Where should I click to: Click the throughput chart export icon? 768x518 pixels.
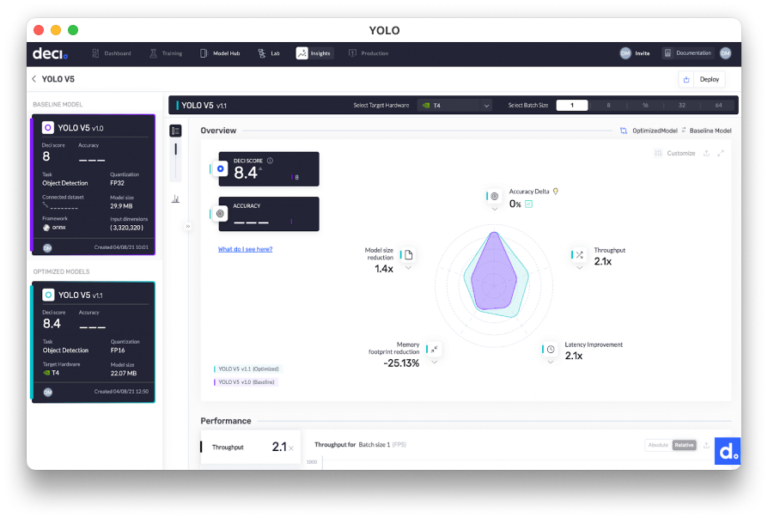pyautogui.click(x=706, y=445)
